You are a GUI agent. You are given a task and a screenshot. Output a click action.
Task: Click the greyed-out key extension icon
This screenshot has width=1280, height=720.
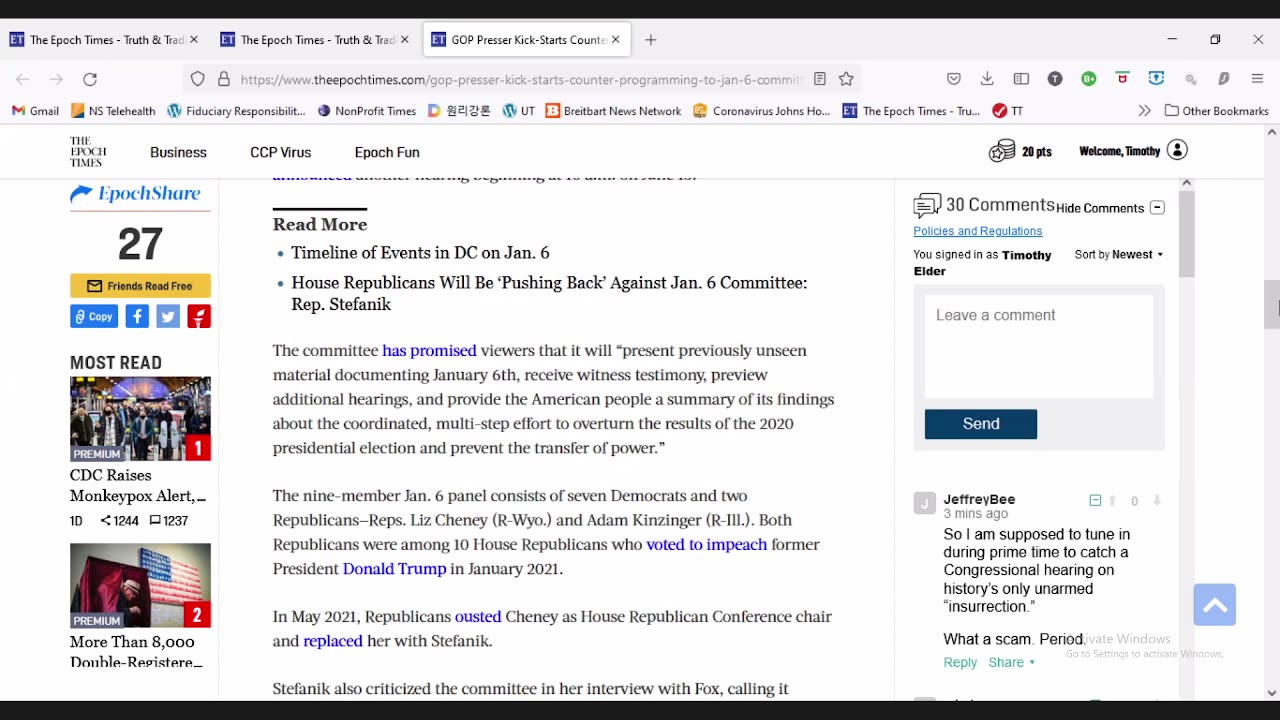1191,79
